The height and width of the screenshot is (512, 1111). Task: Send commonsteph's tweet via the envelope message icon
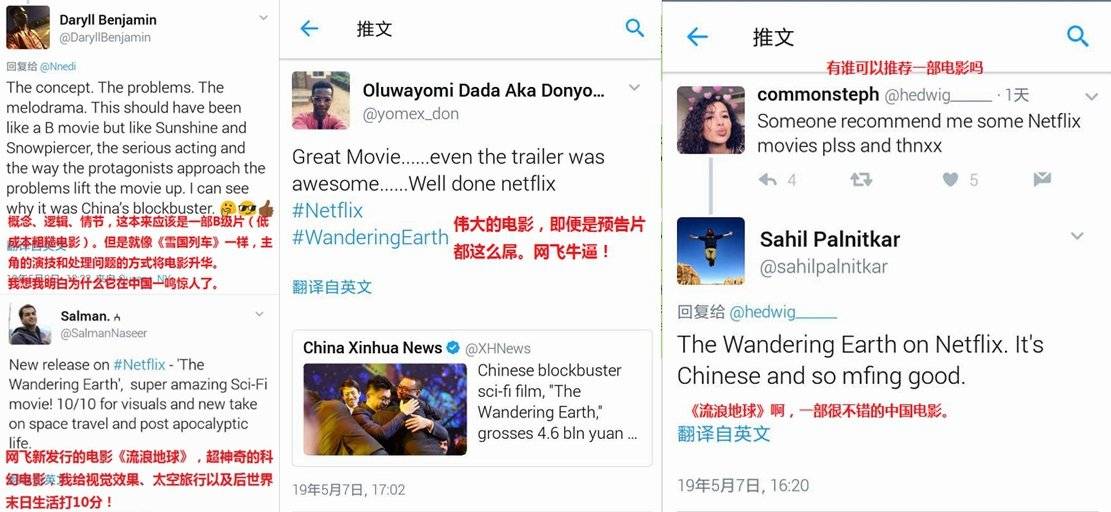[1042, 179]
